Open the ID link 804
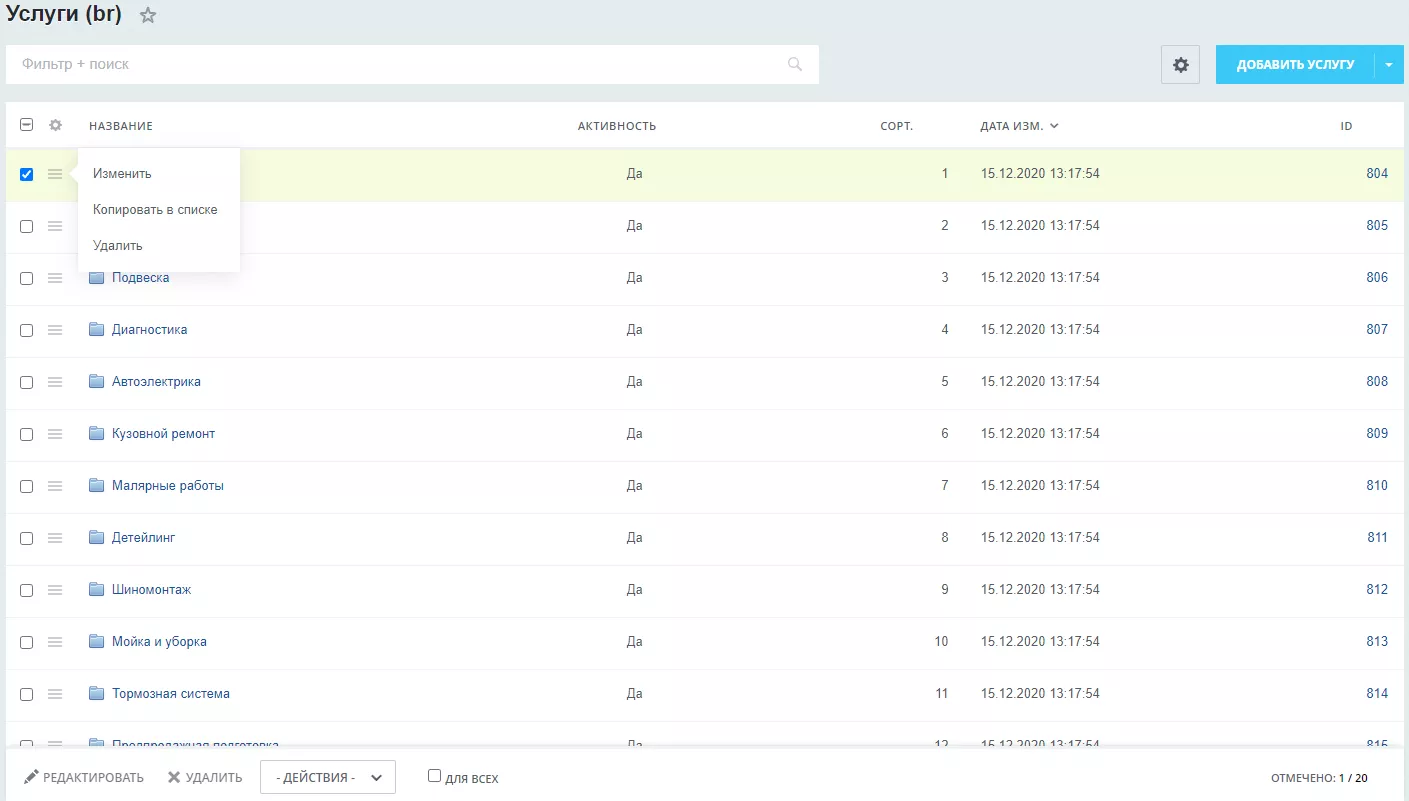 tap(1377, 174)
